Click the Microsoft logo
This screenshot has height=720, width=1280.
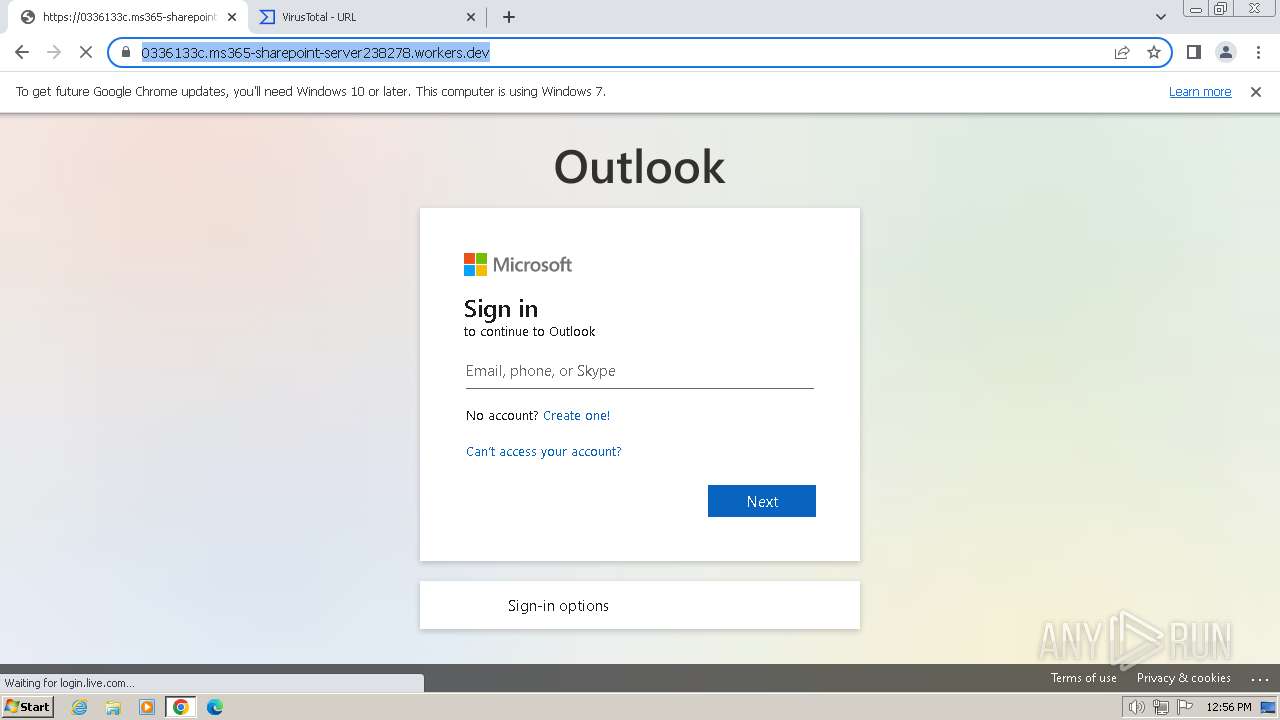point(518,264)
